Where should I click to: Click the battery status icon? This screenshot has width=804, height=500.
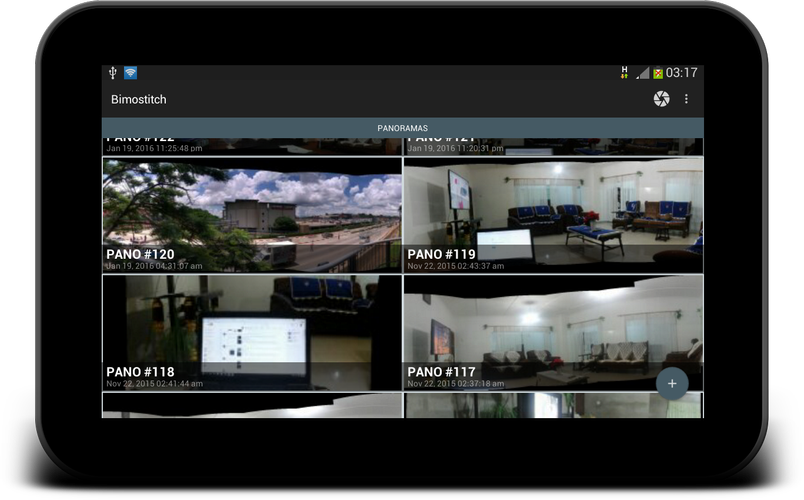(658, 73)
